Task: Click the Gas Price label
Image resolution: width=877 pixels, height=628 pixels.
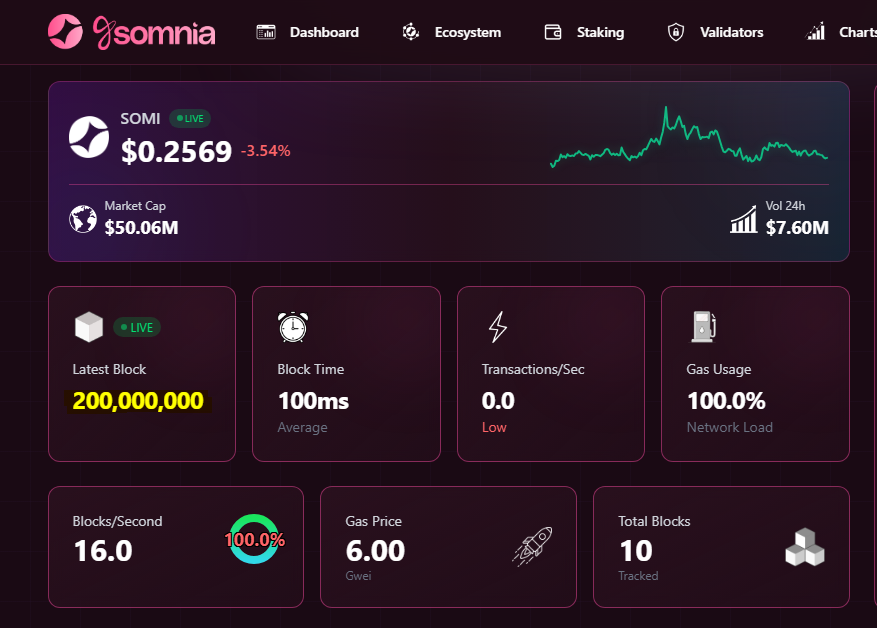Action: tap(374, 521)
